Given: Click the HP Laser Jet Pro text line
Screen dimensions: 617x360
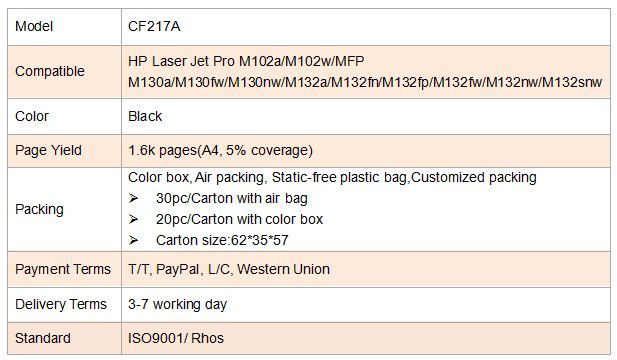Looking at the screenshot, I should [x=246, y=61].
